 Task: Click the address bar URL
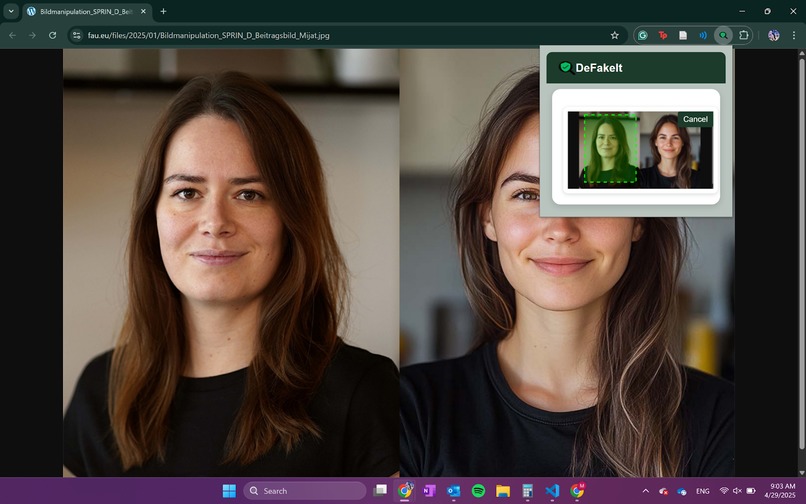(x=209, y=35)
